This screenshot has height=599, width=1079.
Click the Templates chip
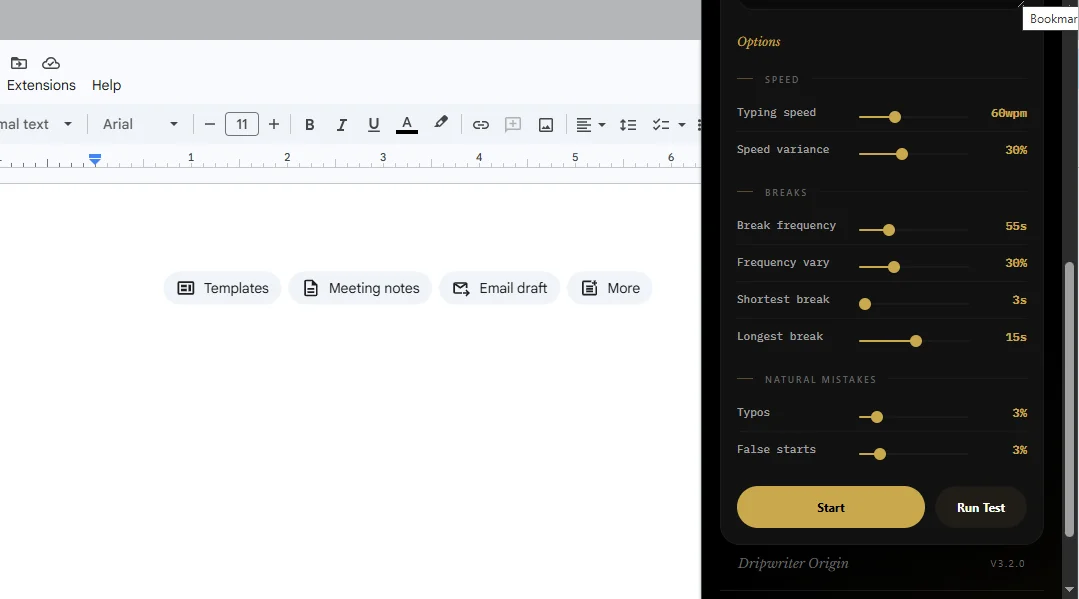coord(222,288)
